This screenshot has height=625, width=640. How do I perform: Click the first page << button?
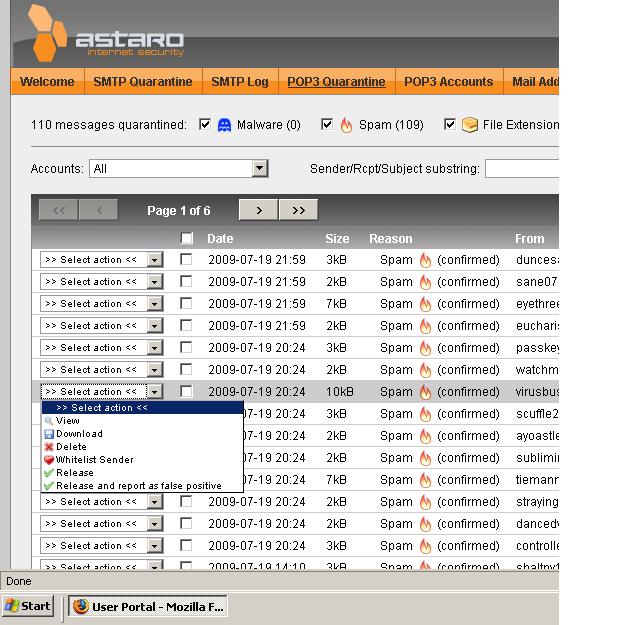(x=59, y=210)
